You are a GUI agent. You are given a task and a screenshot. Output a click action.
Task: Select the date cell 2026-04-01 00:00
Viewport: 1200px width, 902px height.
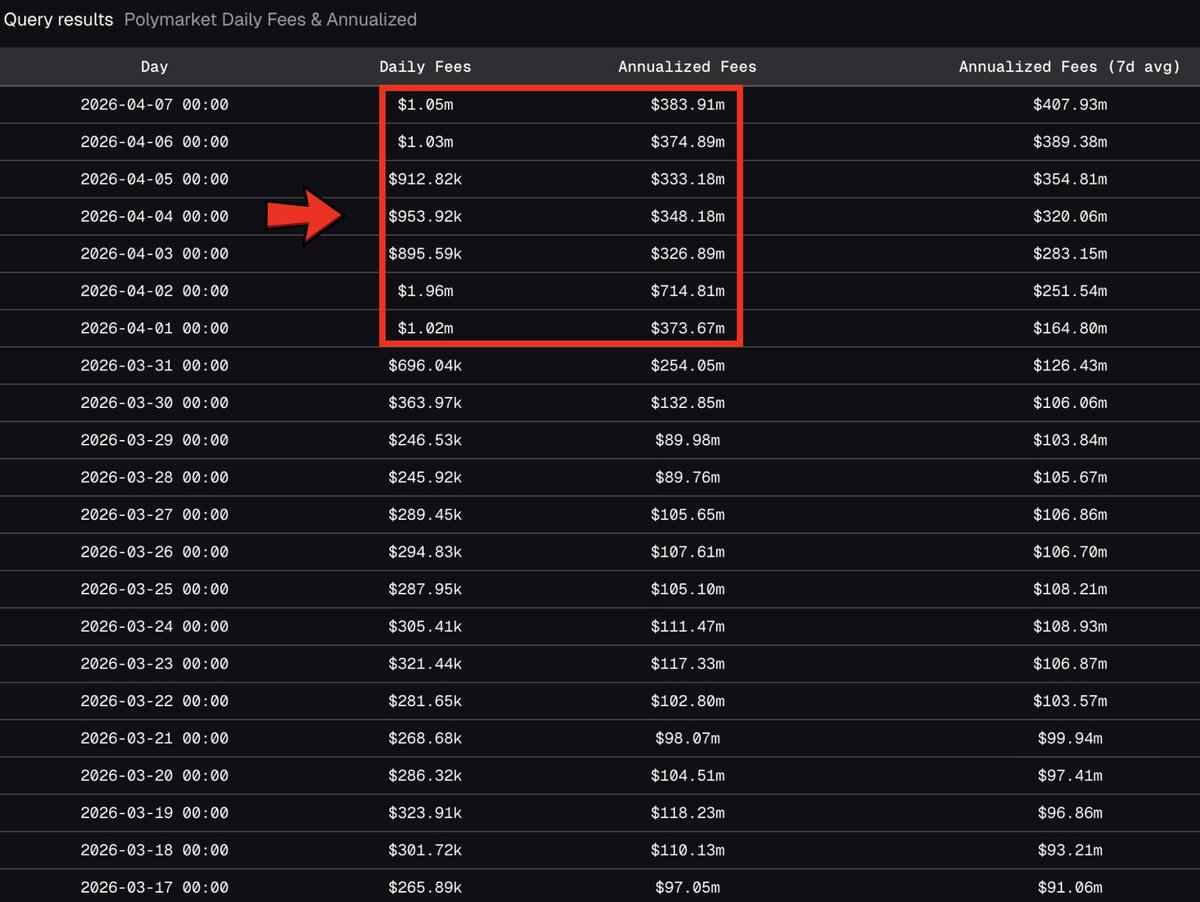(x=154, y=328)
